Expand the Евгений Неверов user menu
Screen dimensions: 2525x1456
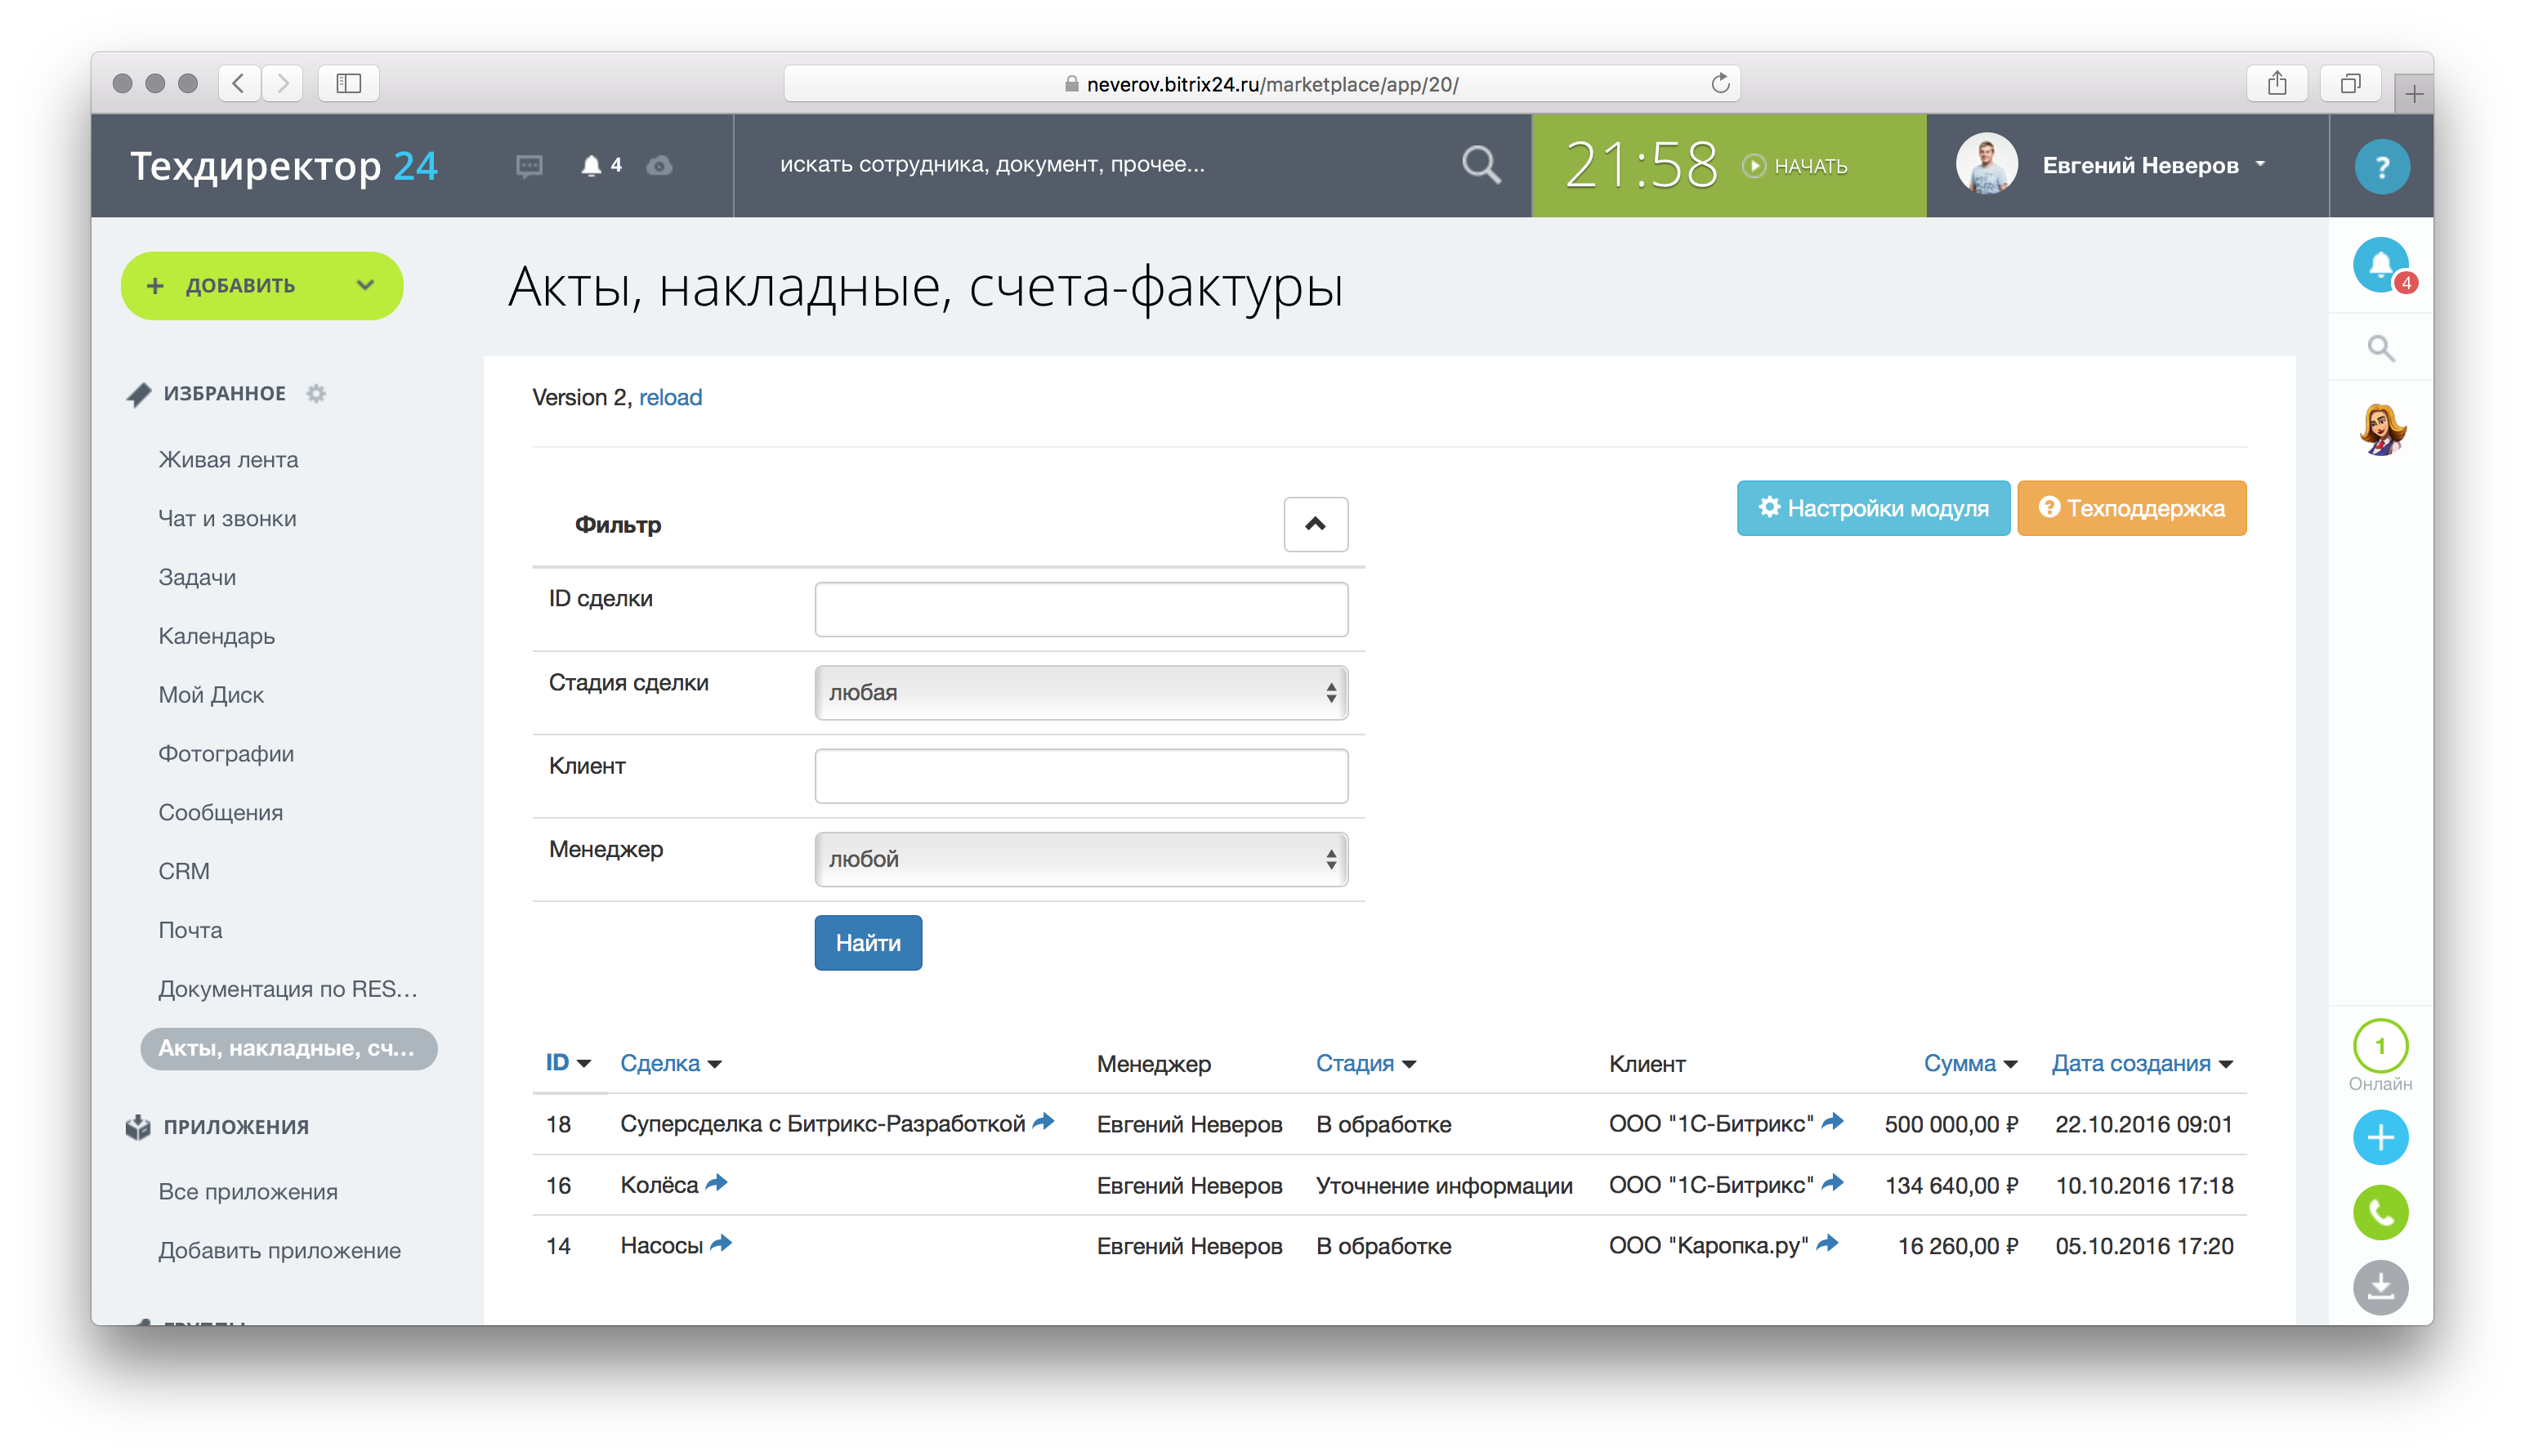[x=2153, y=166]
